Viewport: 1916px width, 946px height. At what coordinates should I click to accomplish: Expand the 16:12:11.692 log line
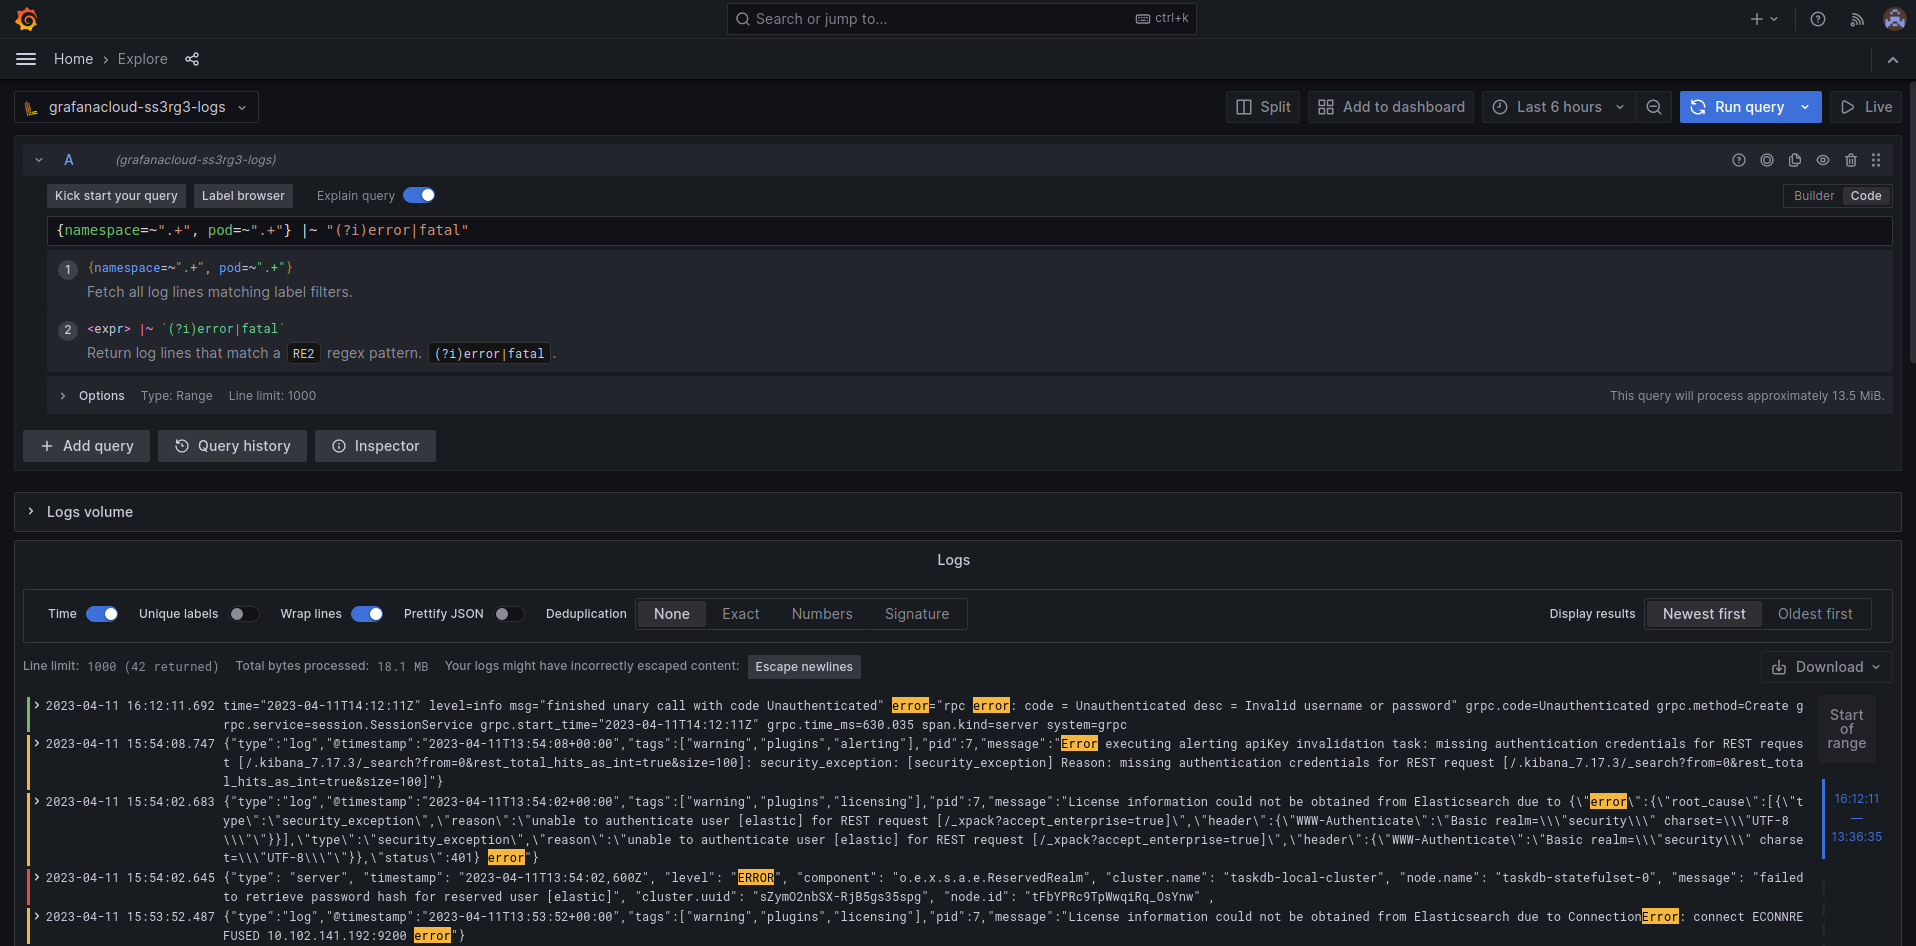(37, 706)
